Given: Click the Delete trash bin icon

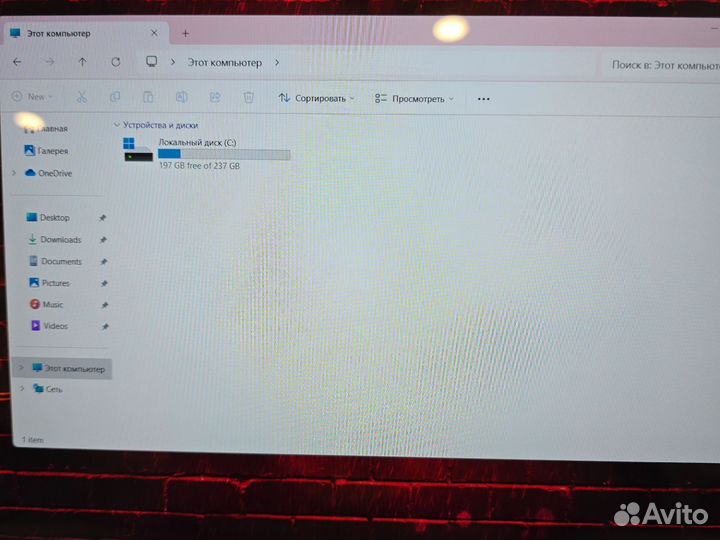Looking at the screenshot, I should 248,97.
